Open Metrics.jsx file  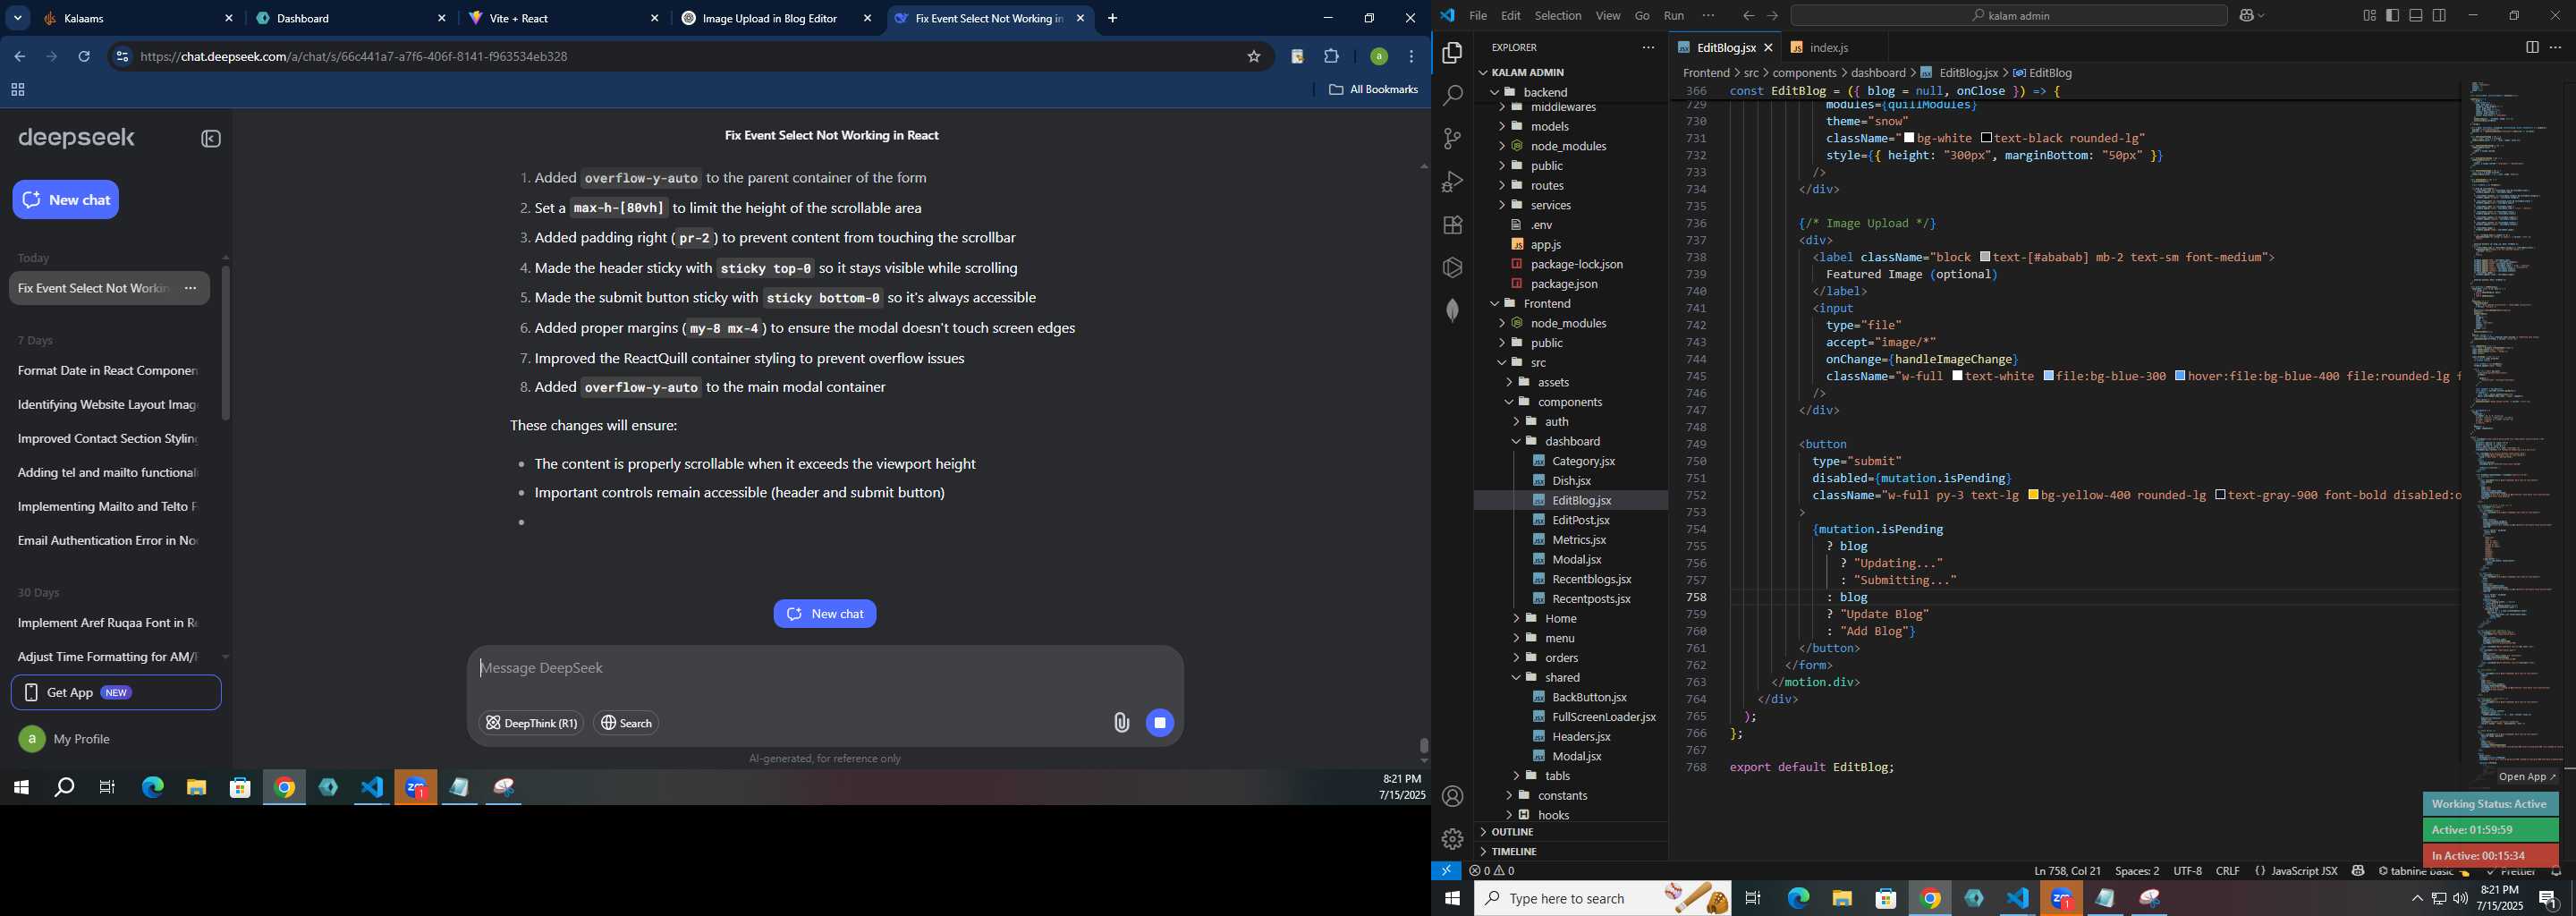(1579, 540)
